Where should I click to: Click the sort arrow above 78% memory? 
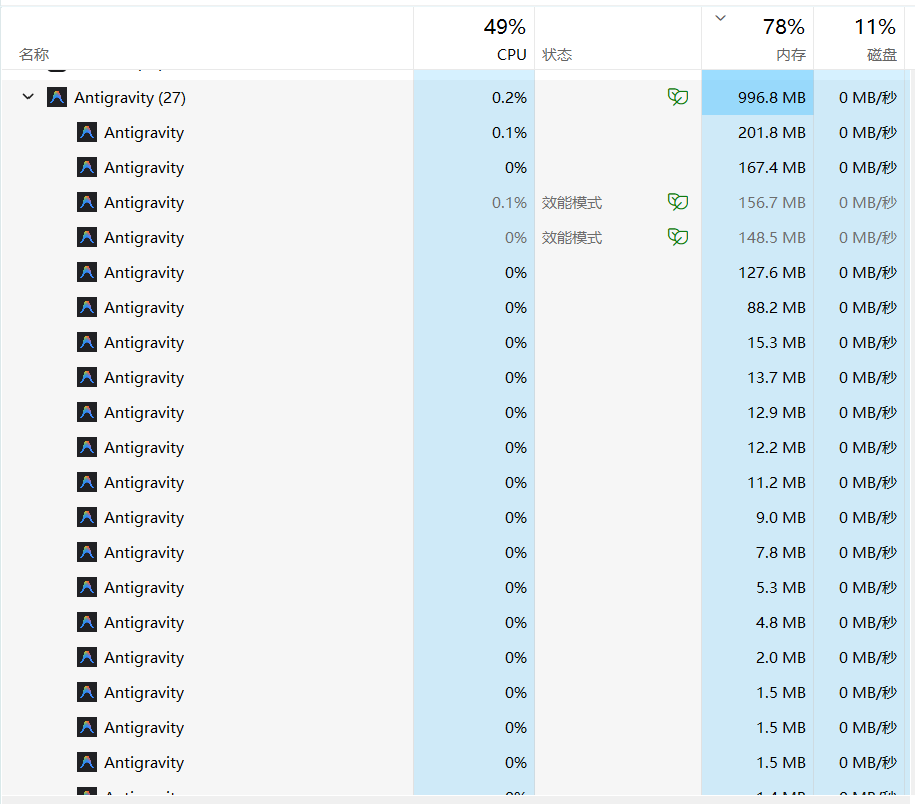[721, 18]
